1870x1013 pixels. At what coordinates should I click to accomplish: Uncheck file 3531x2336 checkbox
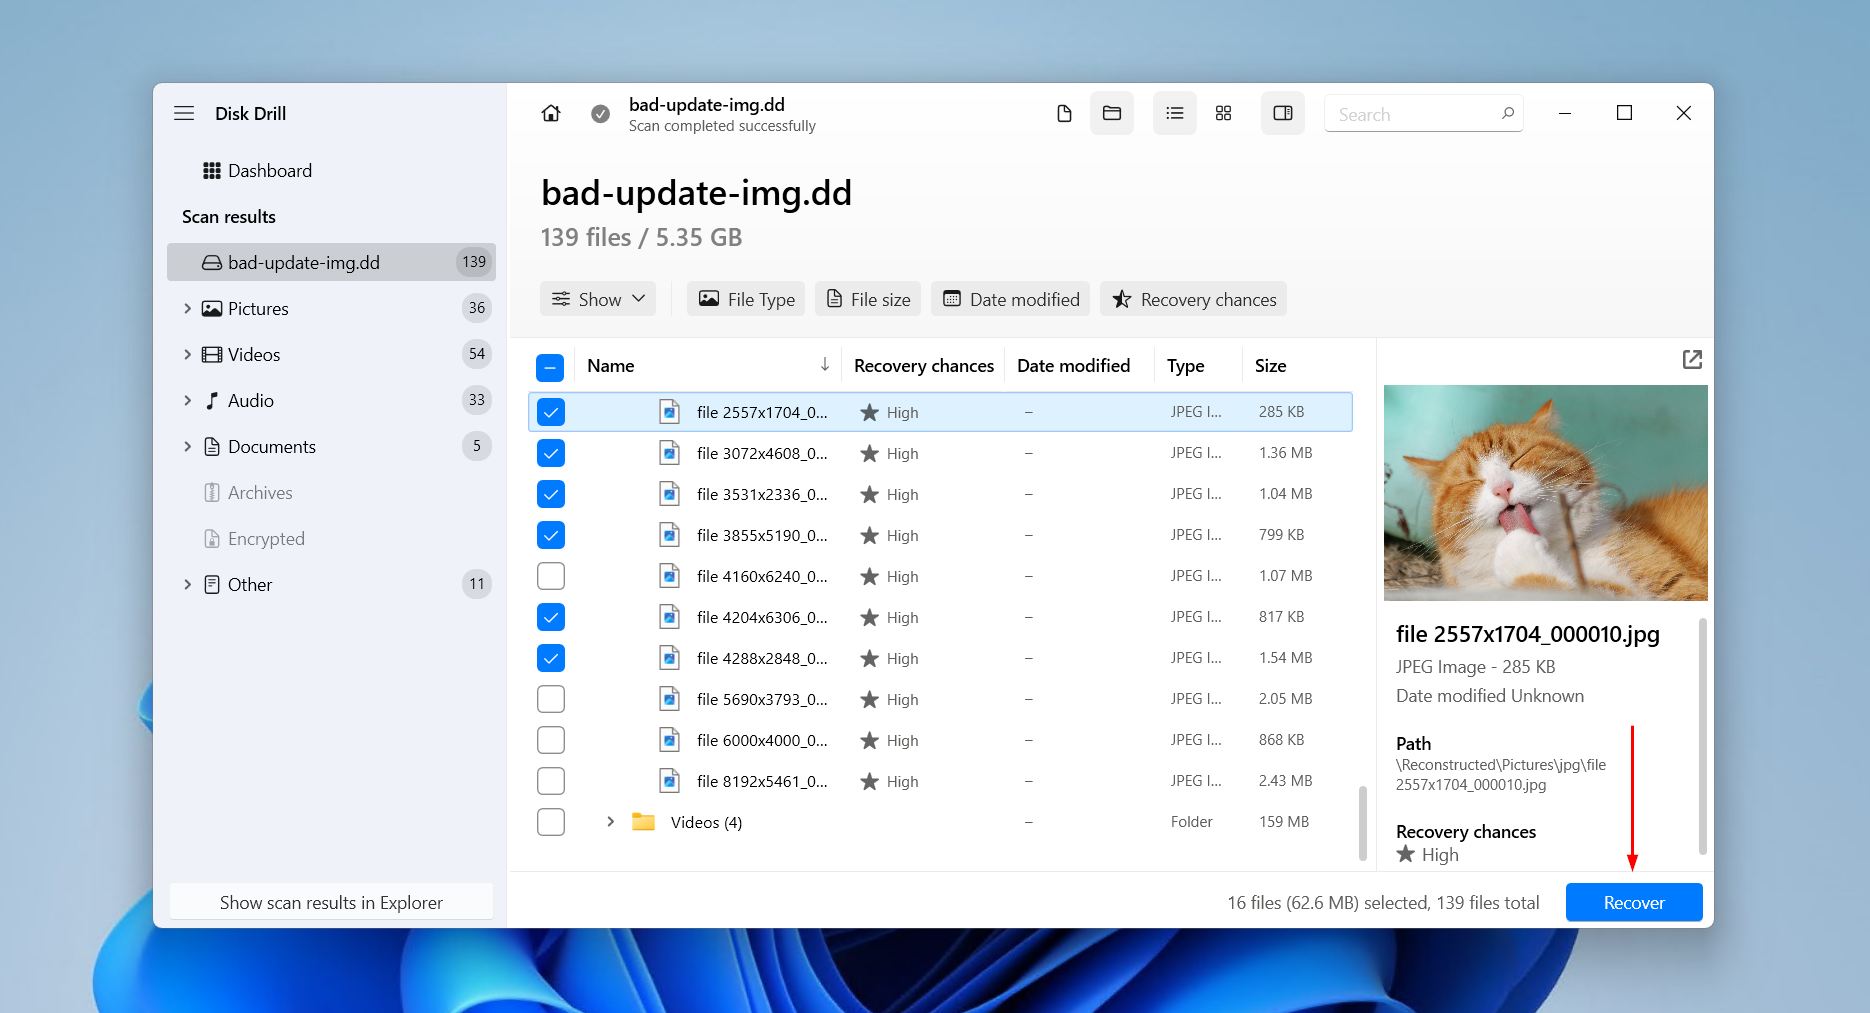pos(551,494)
